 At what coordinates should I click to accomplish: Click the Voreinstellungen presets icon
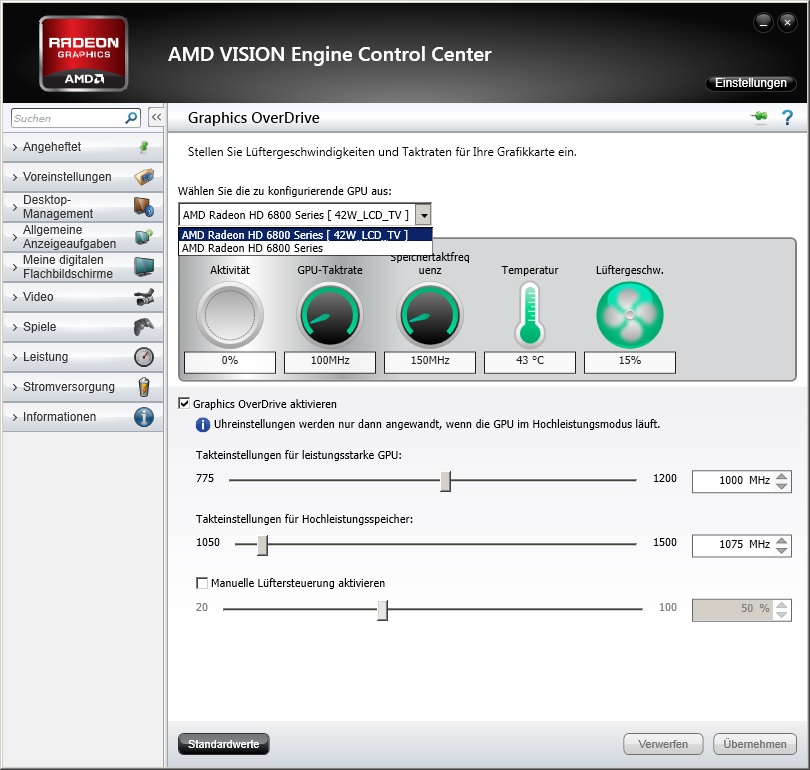[x=144, y=177]
